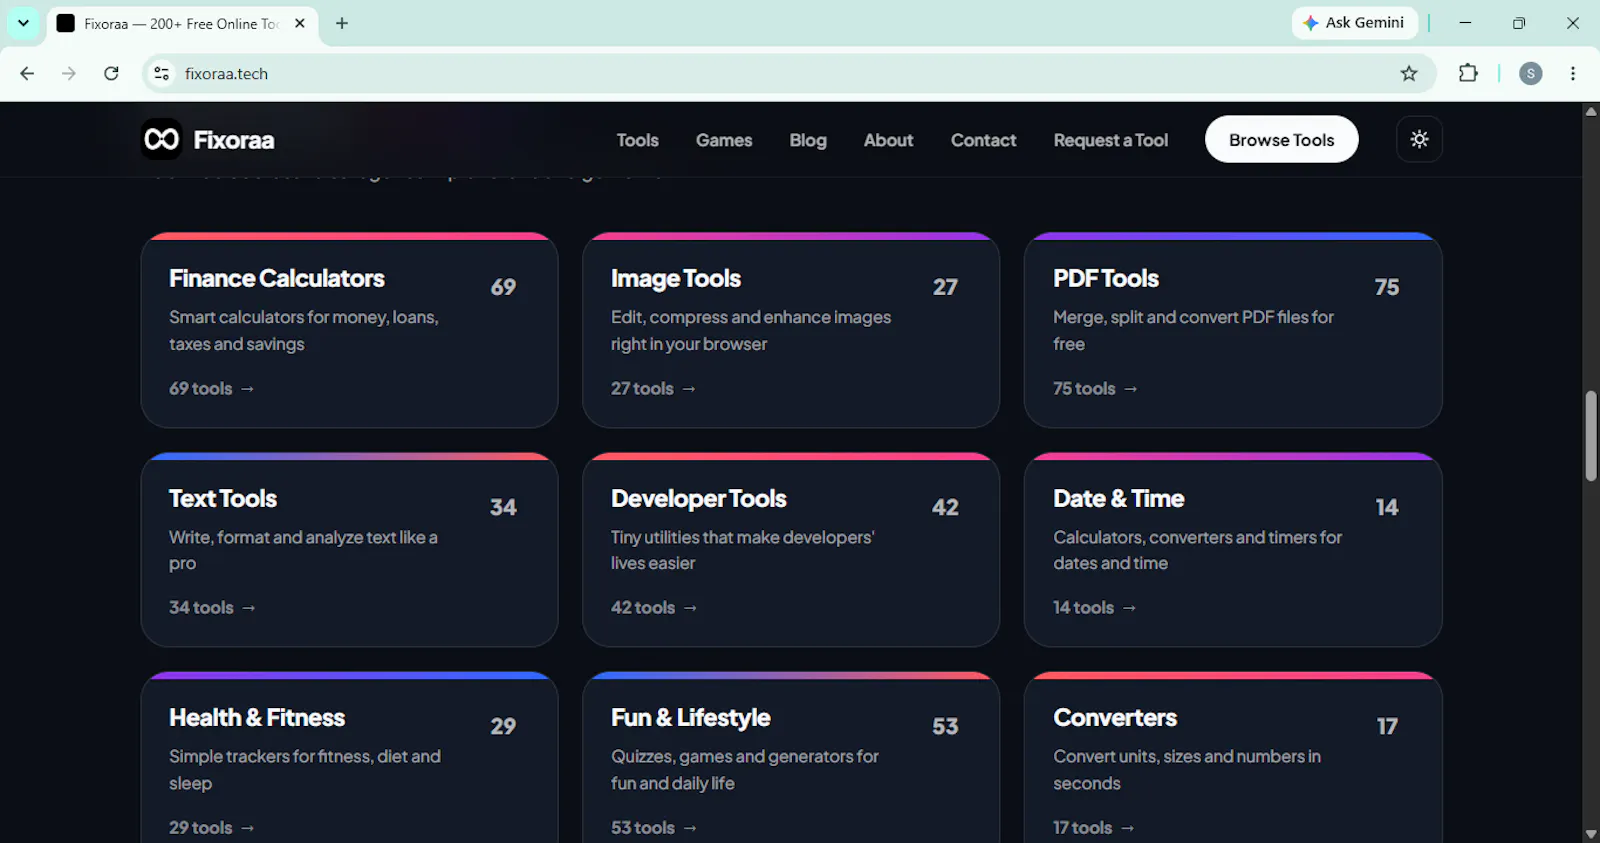Open the Date & Time category heading
This screenshot has width=1600, height=843.
coord(1119,498)
